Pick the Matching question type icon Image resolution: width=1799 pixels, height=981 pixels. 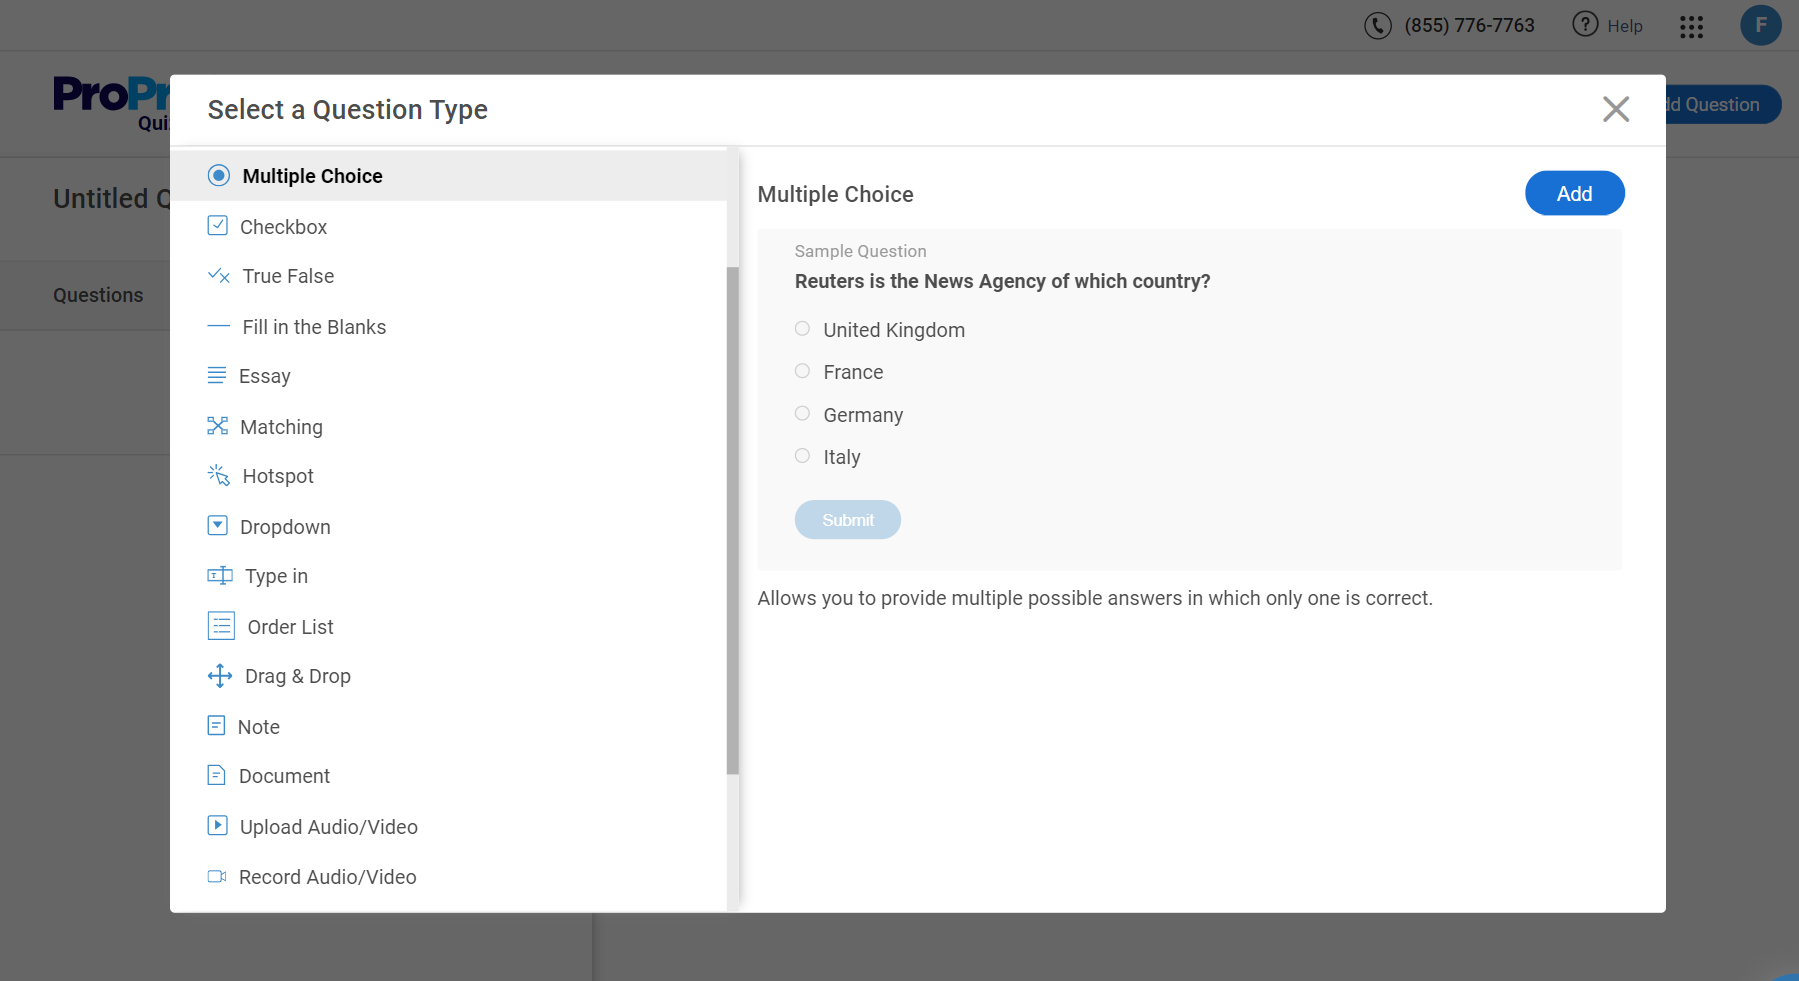(217, 426)
